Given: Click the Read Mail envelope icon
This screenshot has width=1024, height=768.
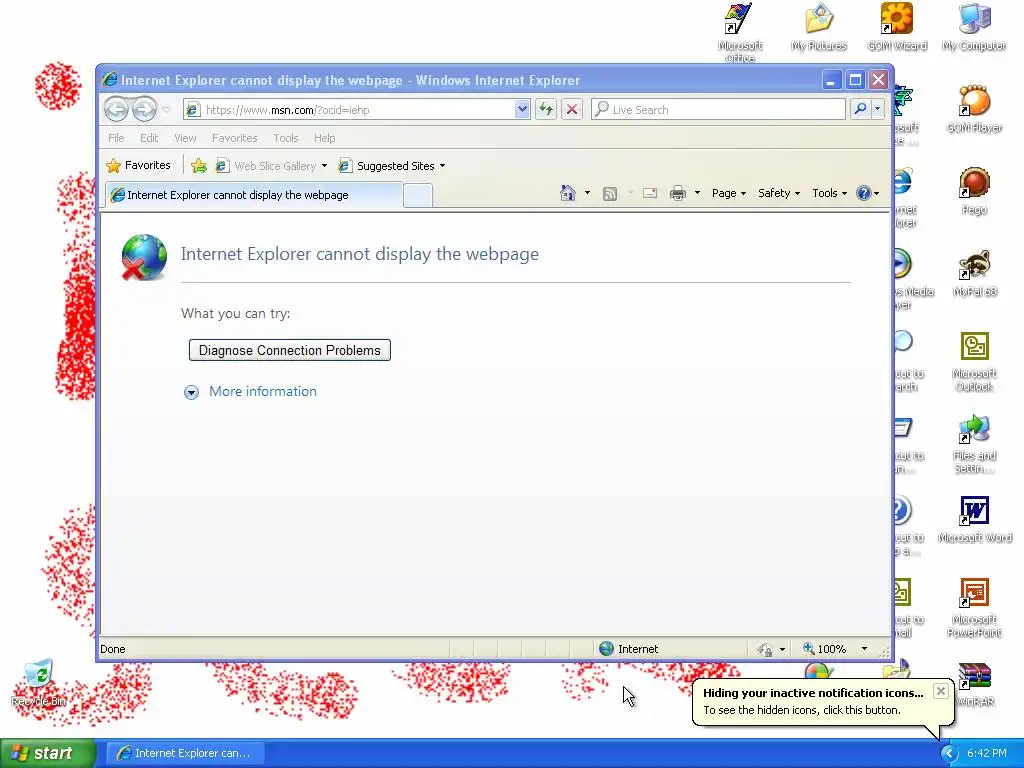Looking at the screenshot, I should [650, 193].
